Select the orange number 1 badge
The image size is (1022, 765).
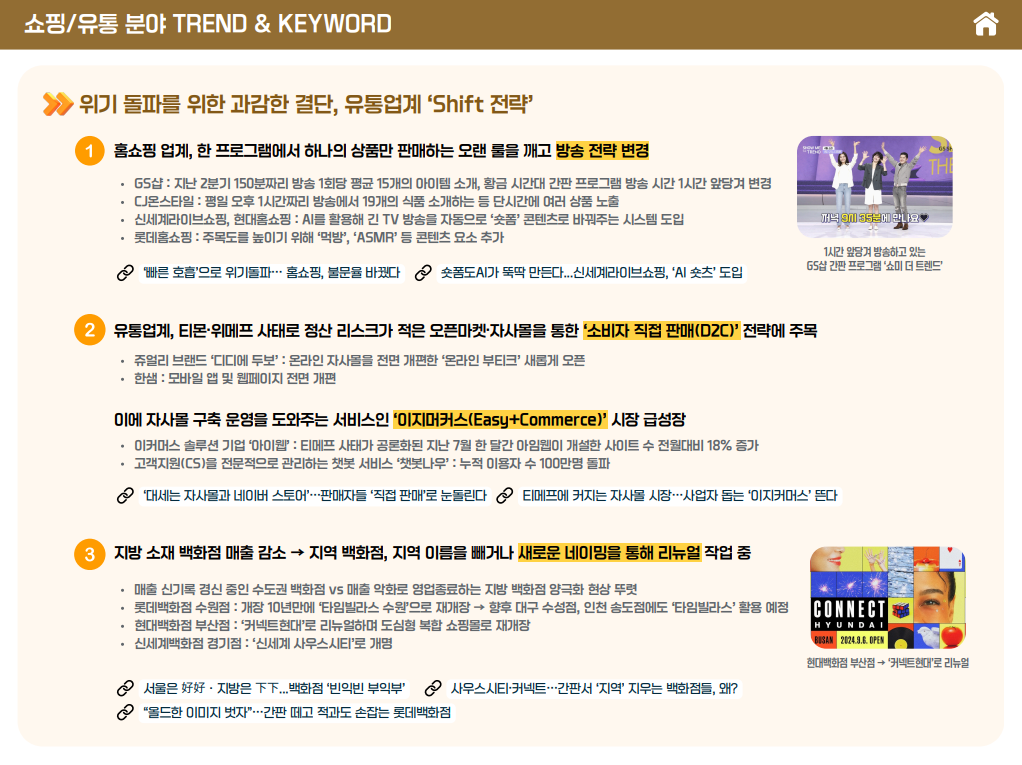tap(89, 152)
